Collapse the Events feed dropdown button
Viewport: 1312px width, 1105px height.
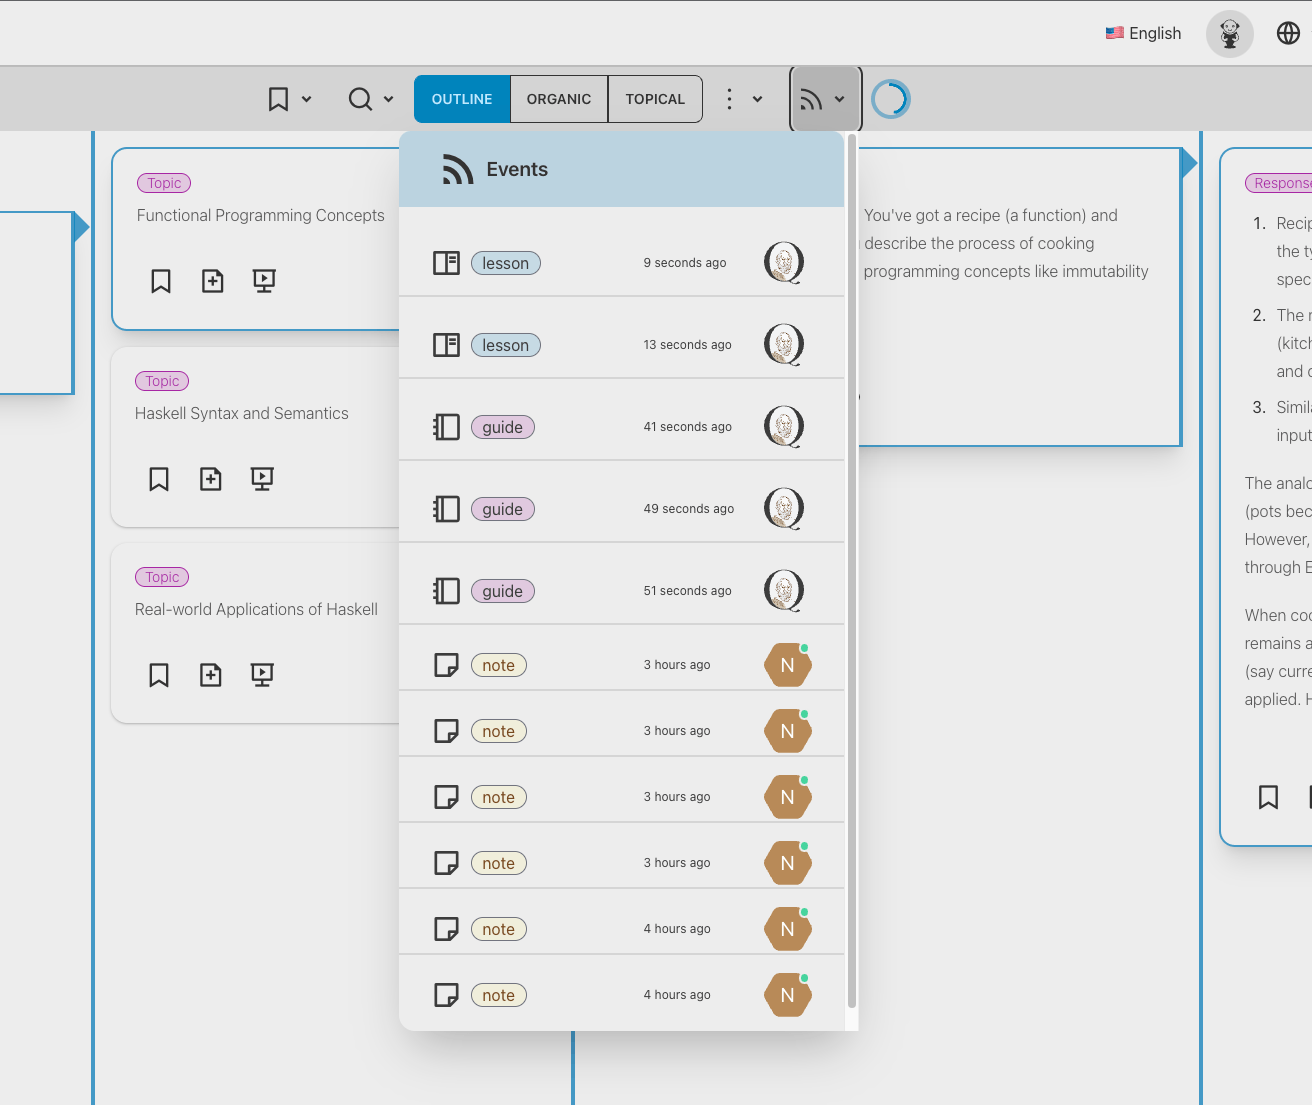click(x=825, y=99)
